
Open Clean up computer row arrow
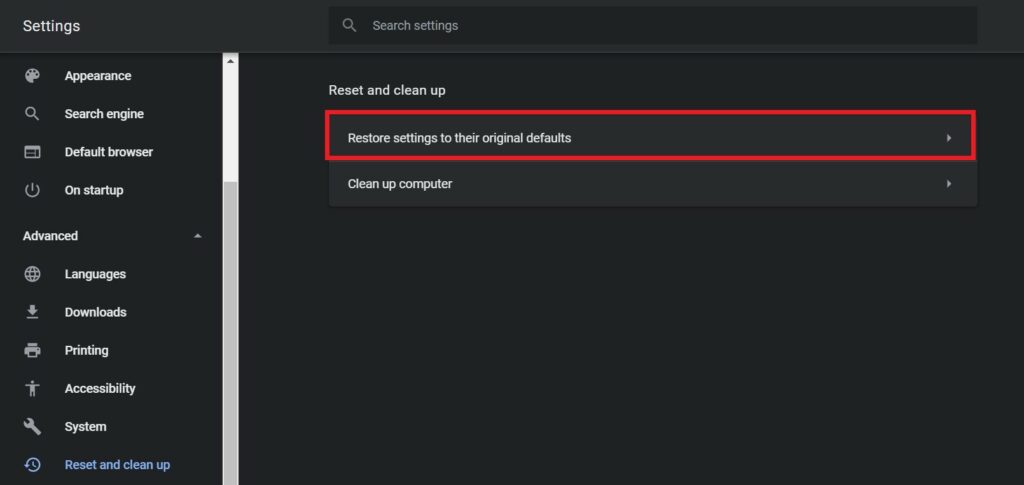point(949,183)
